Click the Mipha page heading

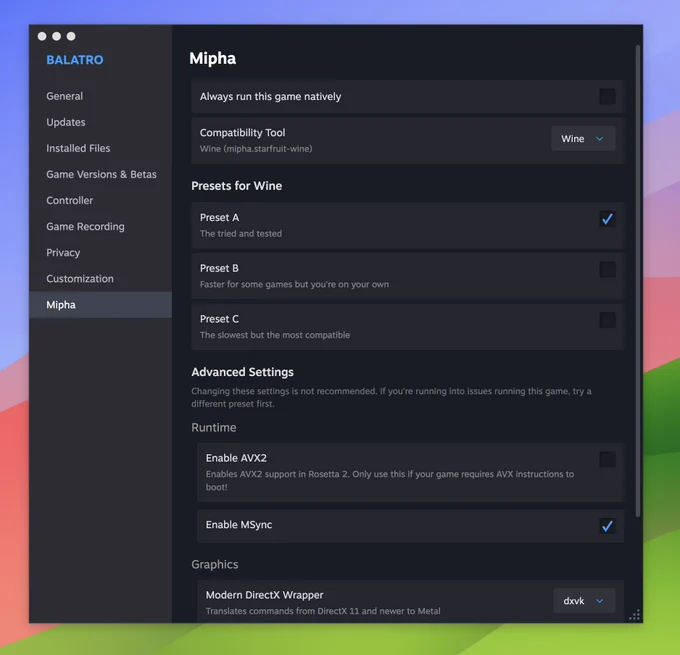tap(212, 59)
